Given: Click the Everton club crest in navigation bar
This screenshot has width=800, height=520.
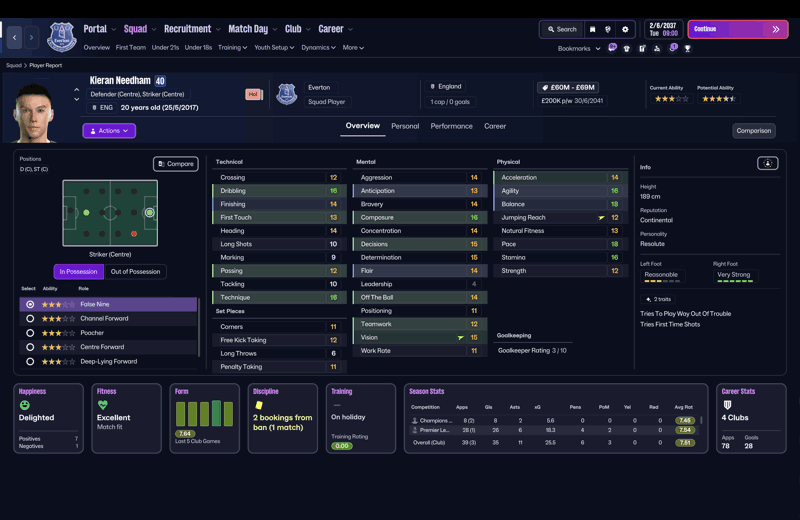Looking at the screenshot, I should (x=62, y=37).
